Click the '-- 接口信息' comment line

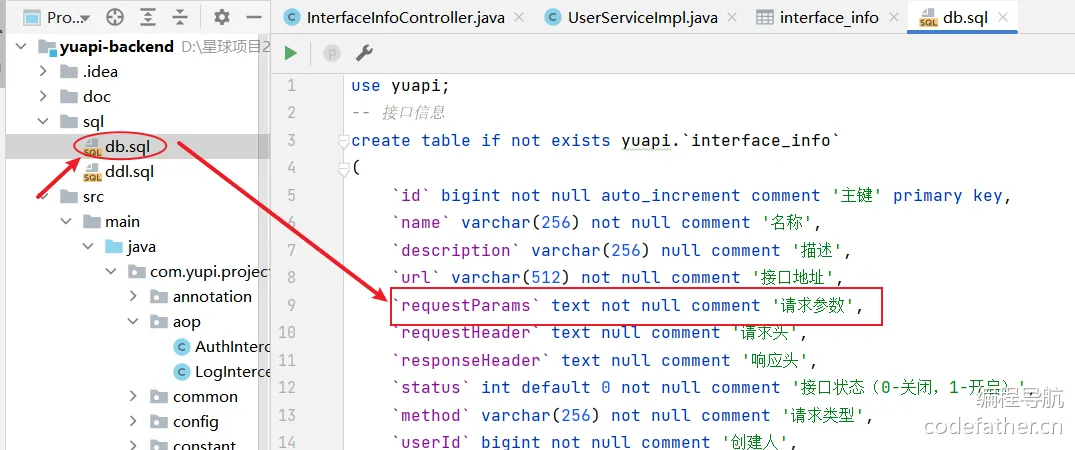[398, 113]
